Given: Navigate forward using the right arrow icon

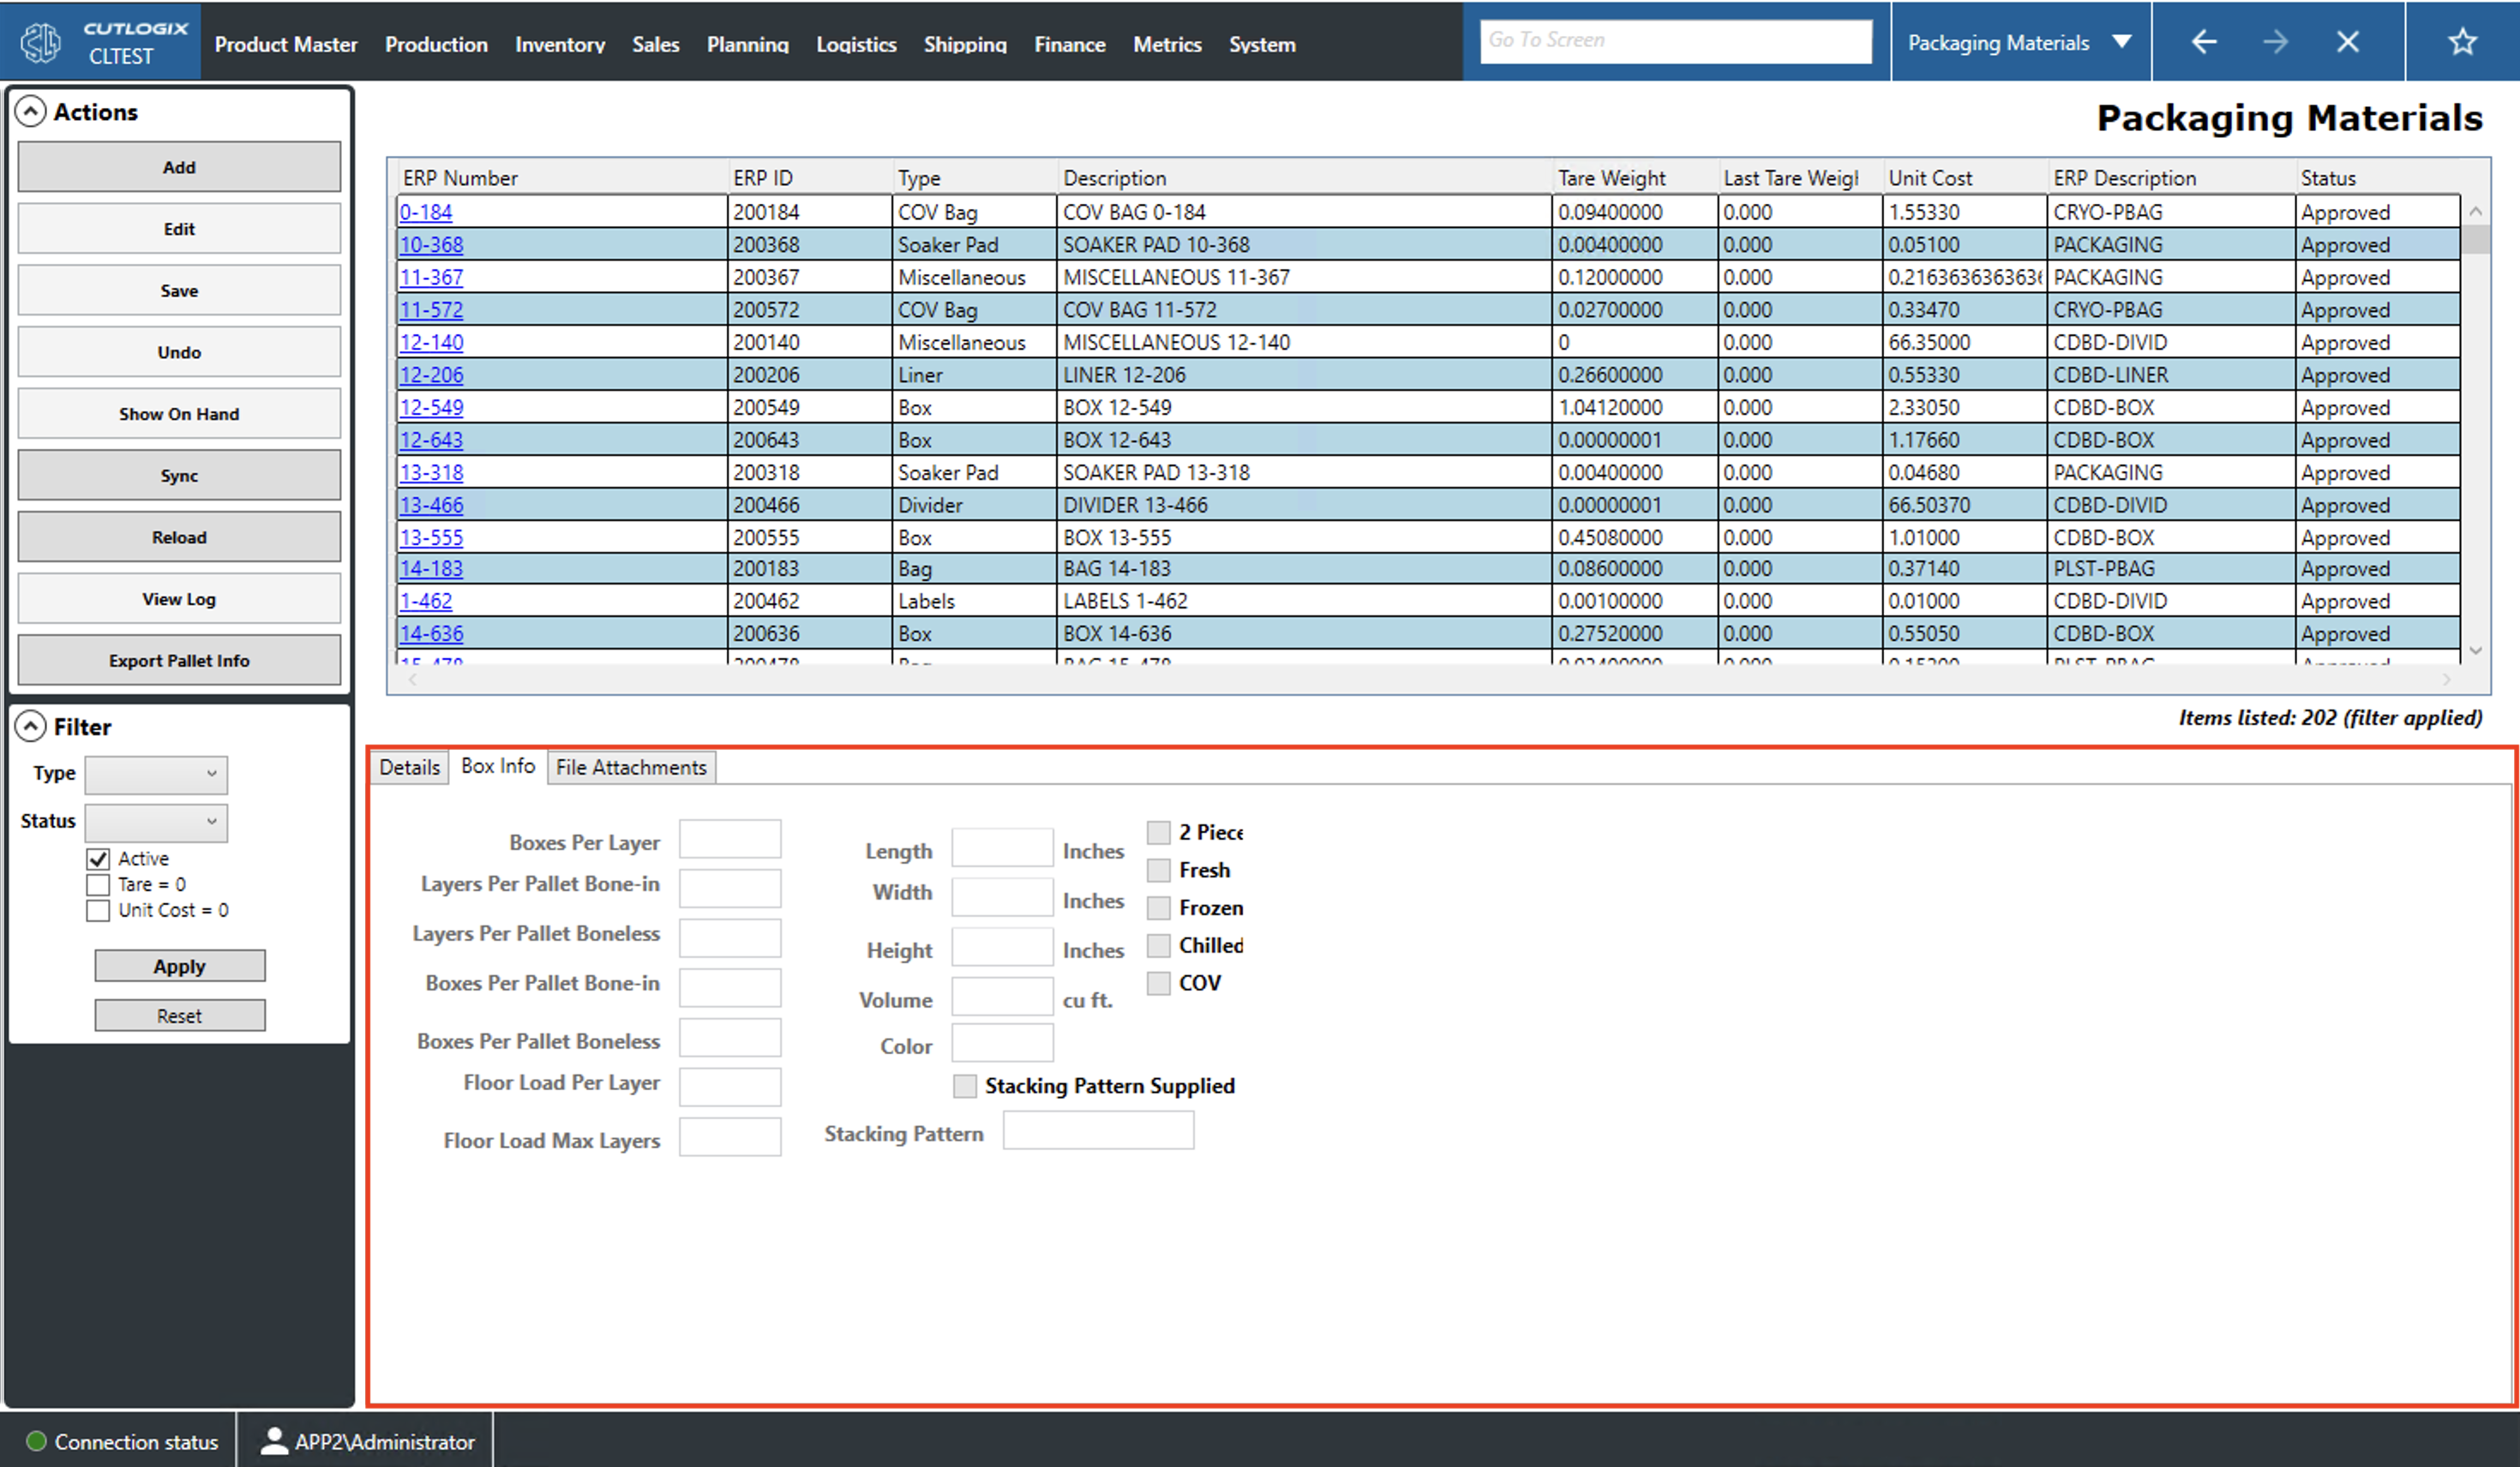Looking at the screenshot, I should coord(2276,41).
